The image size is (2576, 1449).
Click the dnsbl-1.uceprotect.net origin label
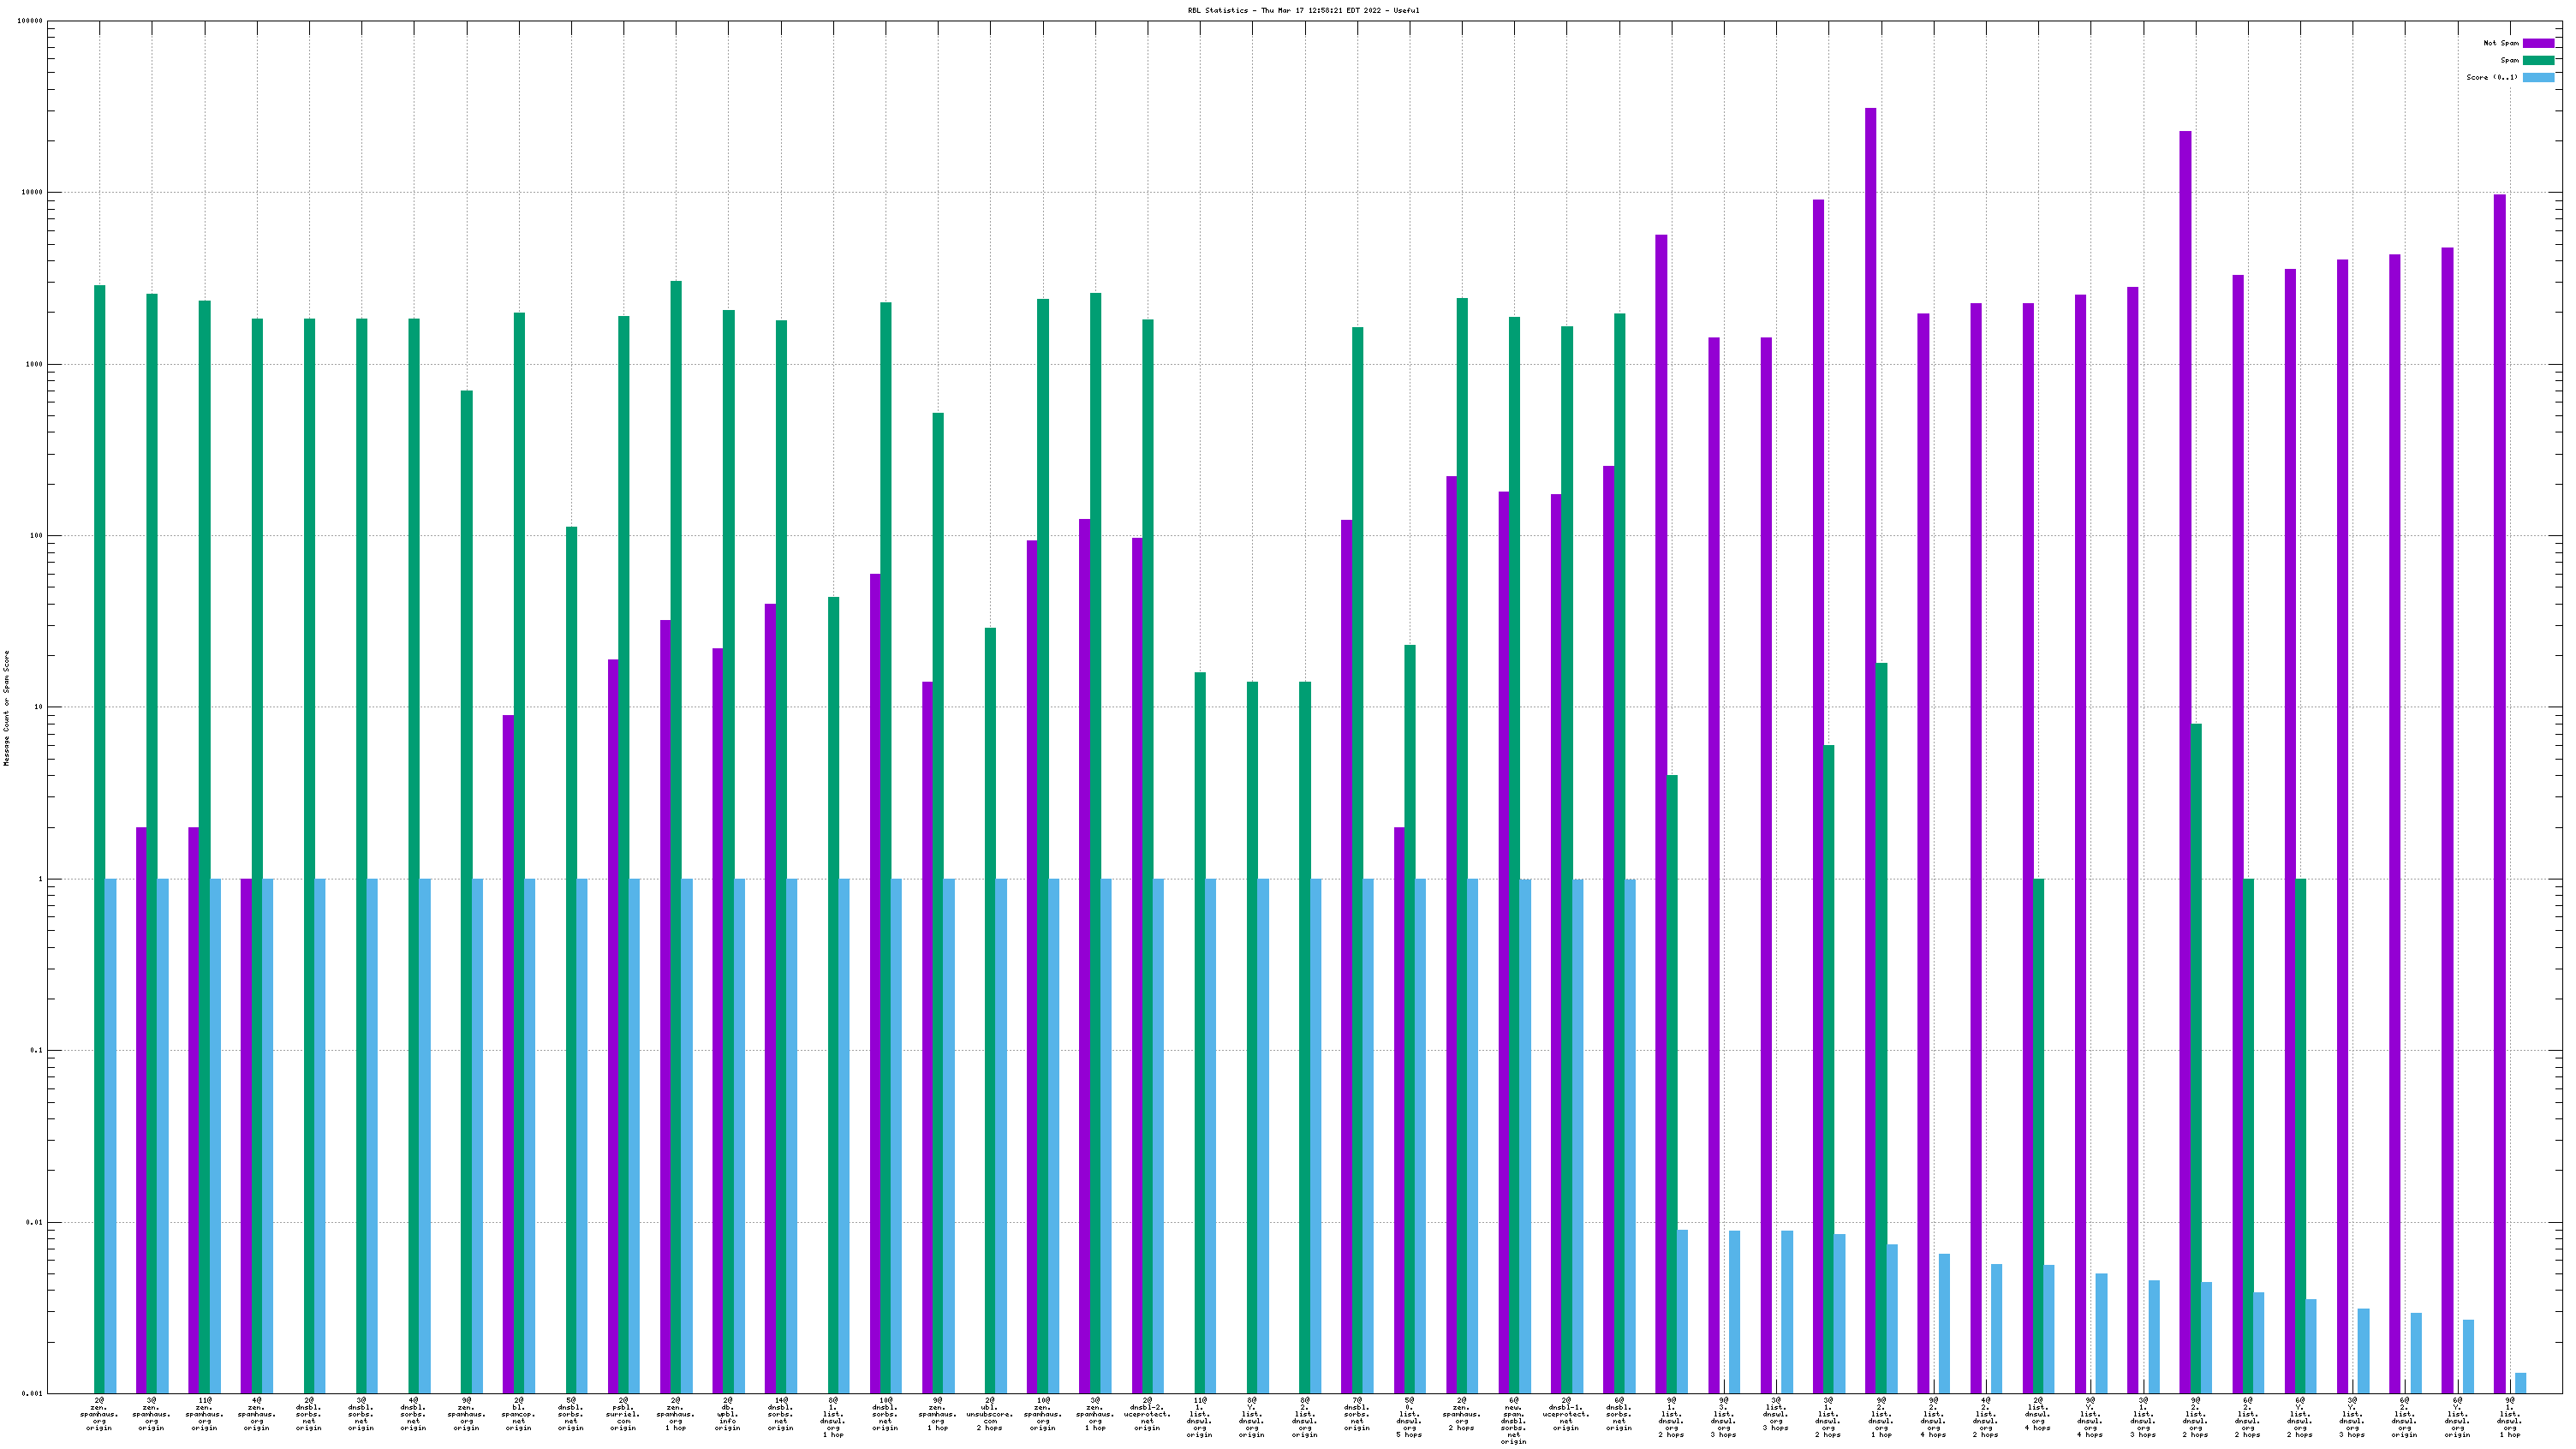point(1566,1414)
